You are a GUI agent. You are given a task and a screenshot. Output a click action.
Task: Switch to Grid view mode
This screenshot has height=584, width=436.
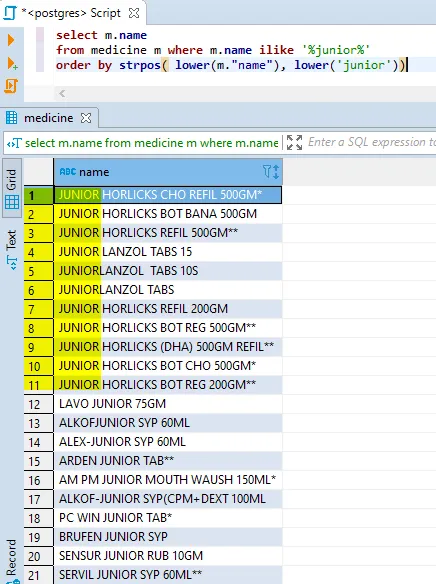click(12, 188)
